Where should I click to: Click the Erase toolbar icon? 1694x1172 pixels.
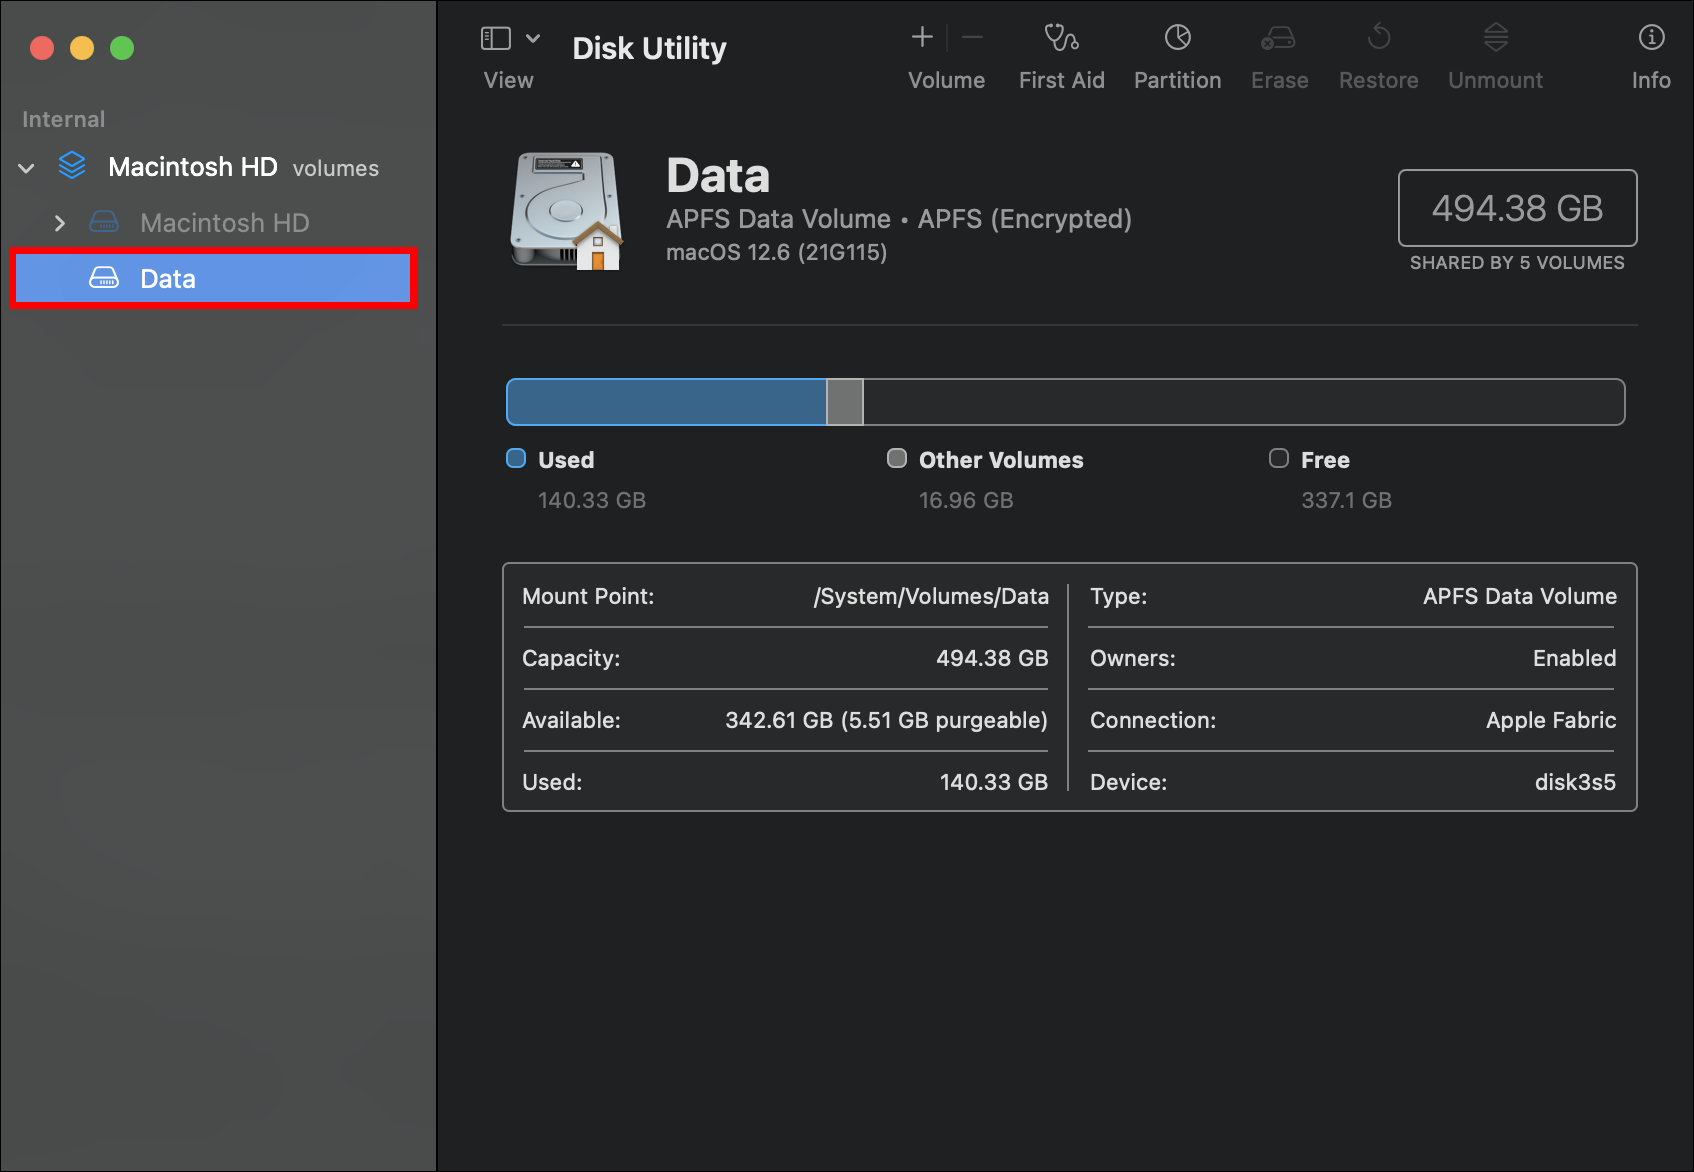1278,38
